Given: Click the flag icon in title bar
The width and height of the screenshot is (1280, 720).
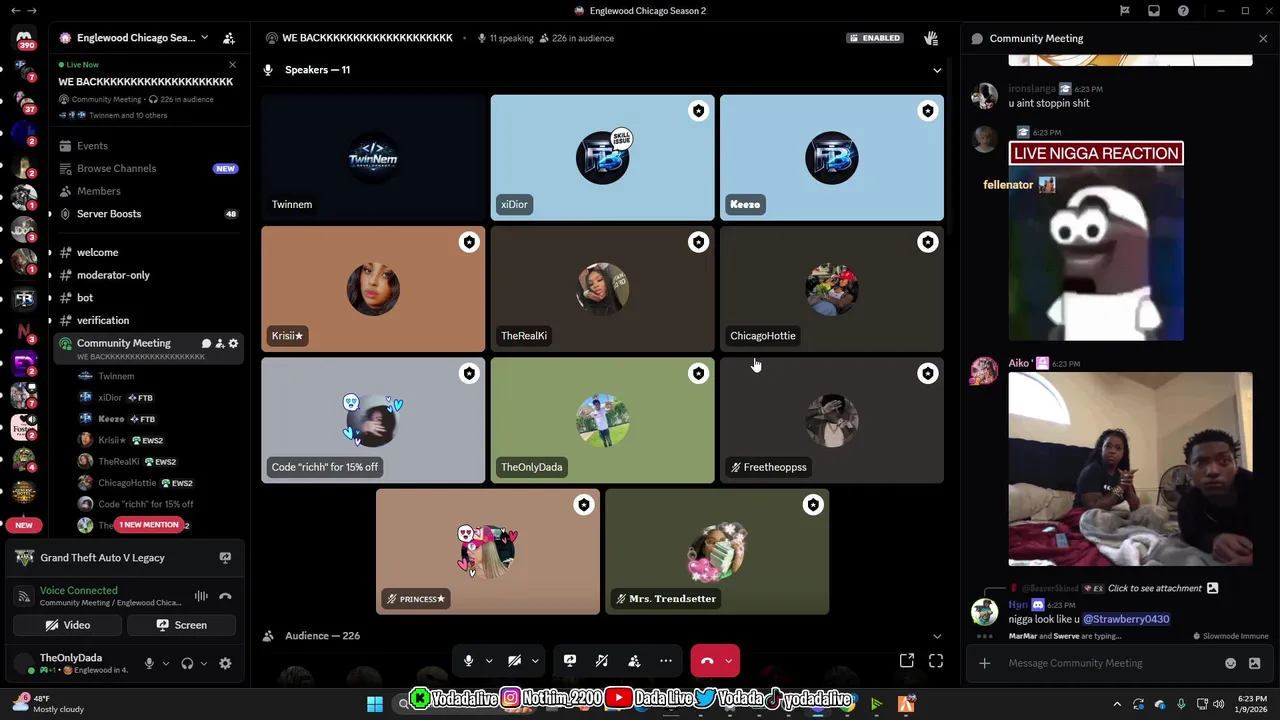Looking at the screenshot, I should point(1125,11).
